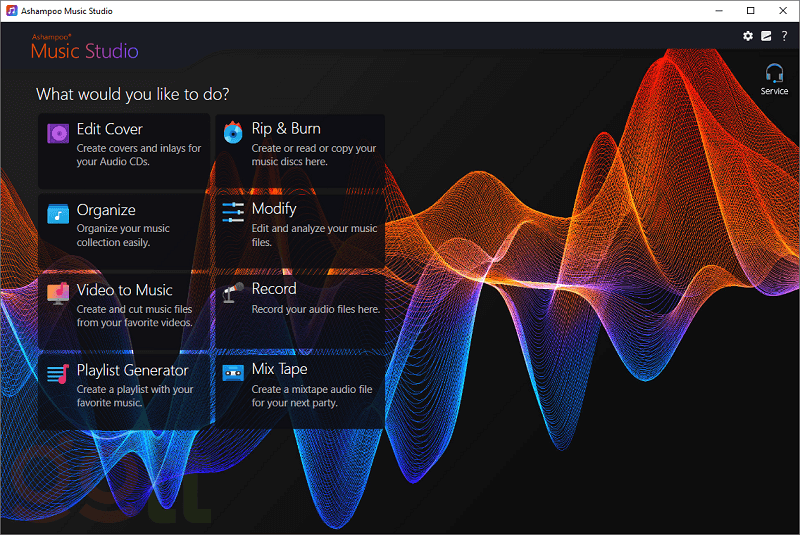Start the Video to Music module title

(124, 290)
